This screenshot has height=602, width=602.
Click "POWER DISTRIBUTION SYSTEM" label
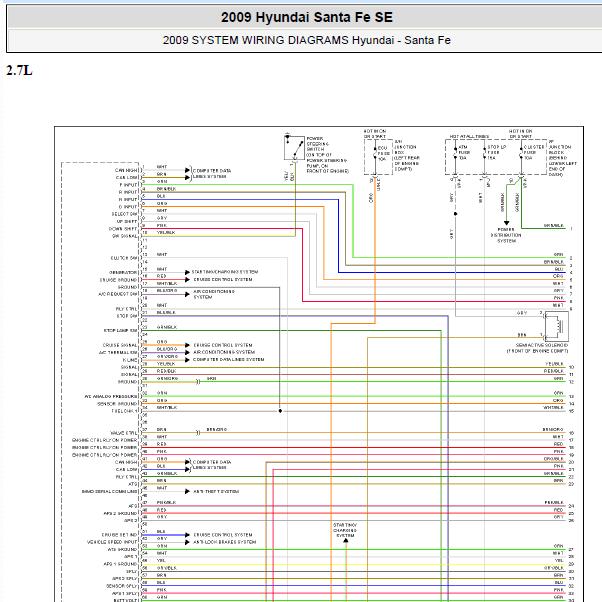click(506, 235)
